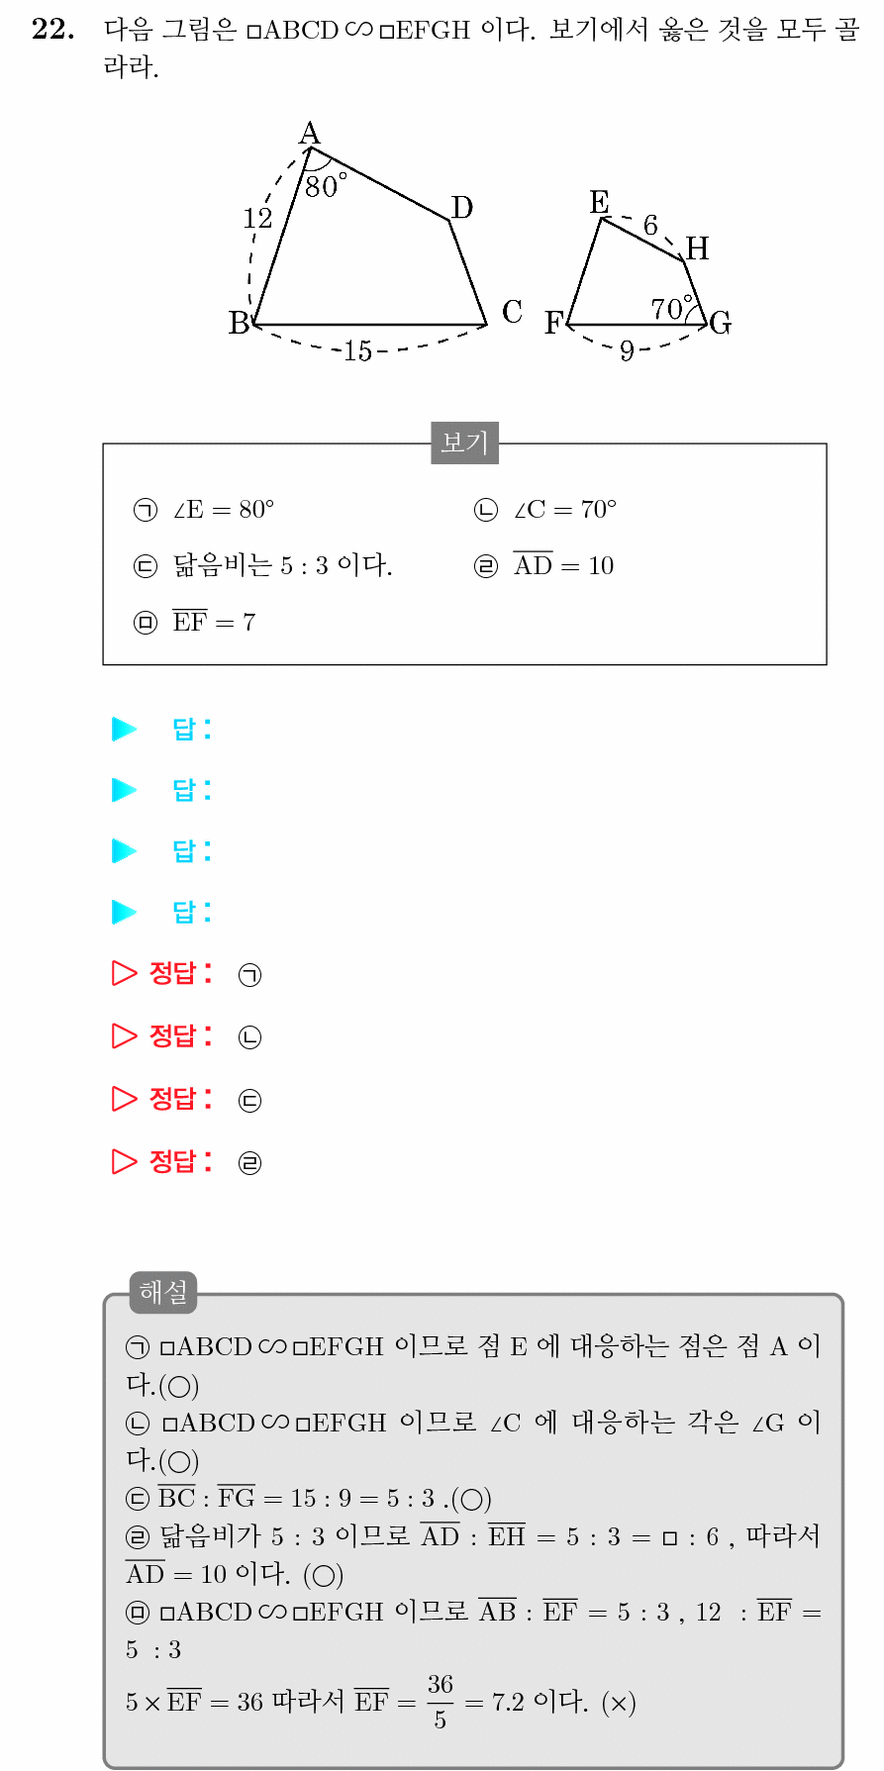Click question number 22
884x1771 pixels.
pos(53,30)
